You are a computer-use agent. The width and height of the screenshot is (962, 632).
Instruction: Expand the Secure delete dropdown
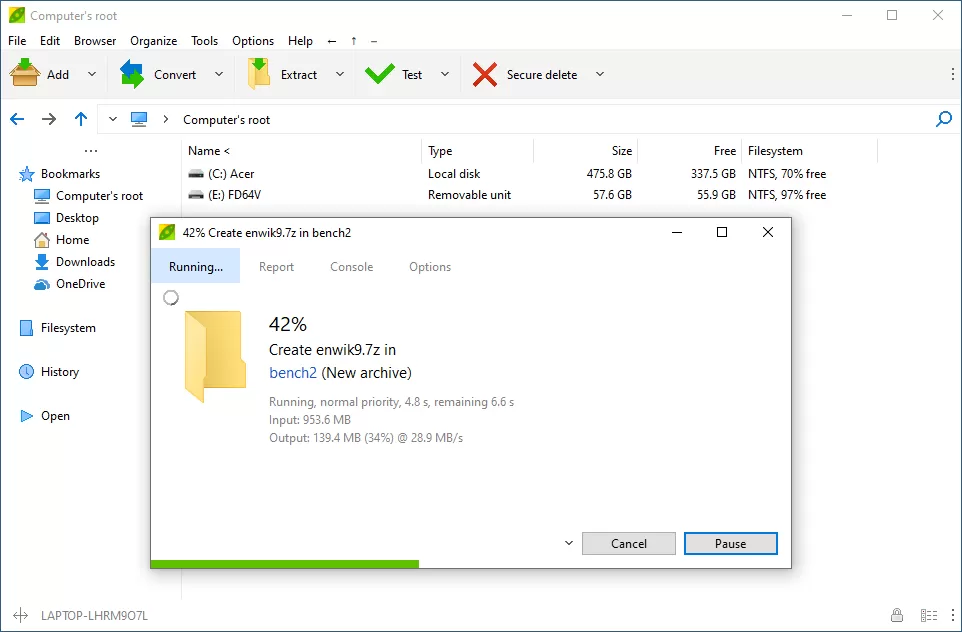(x=599, y=73)
